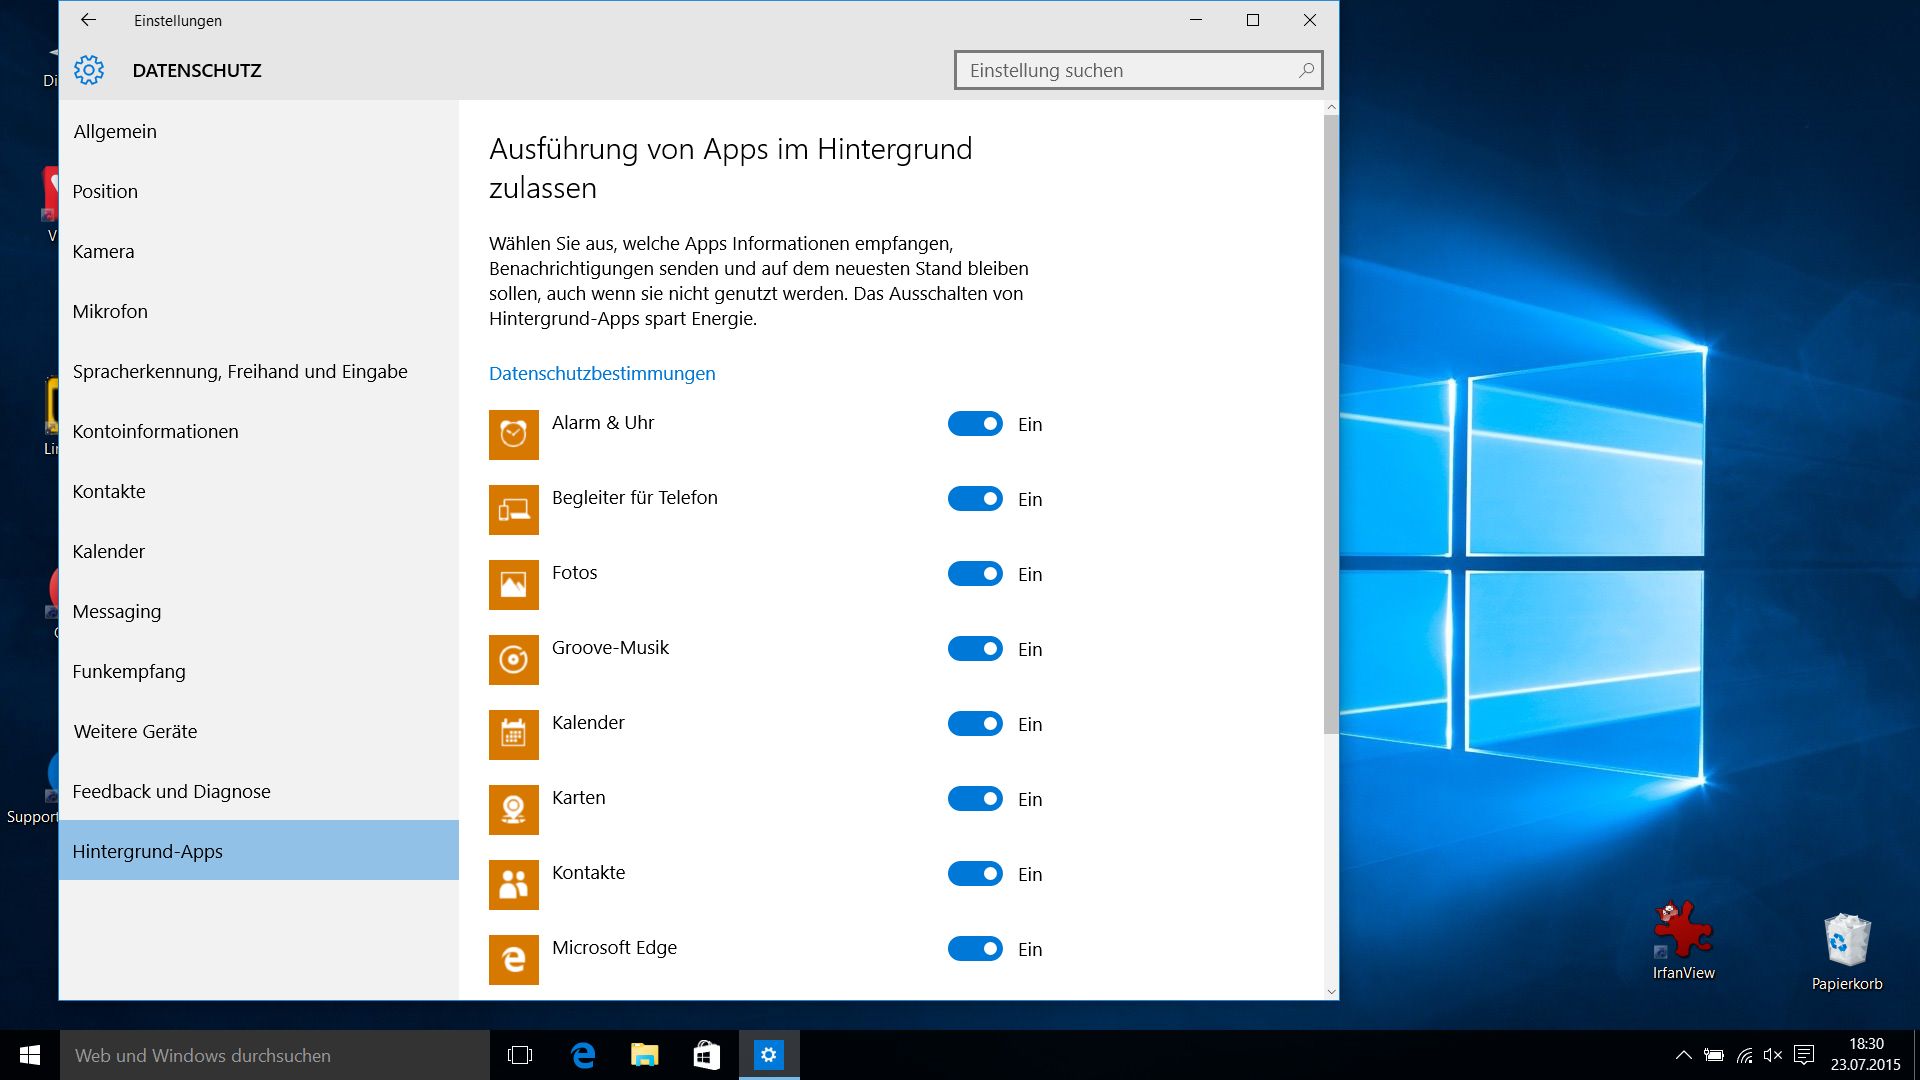Turn off Alarm & Uhr background toggle
Viewport: 1920px width, 1080px height.
pos(975,424)
